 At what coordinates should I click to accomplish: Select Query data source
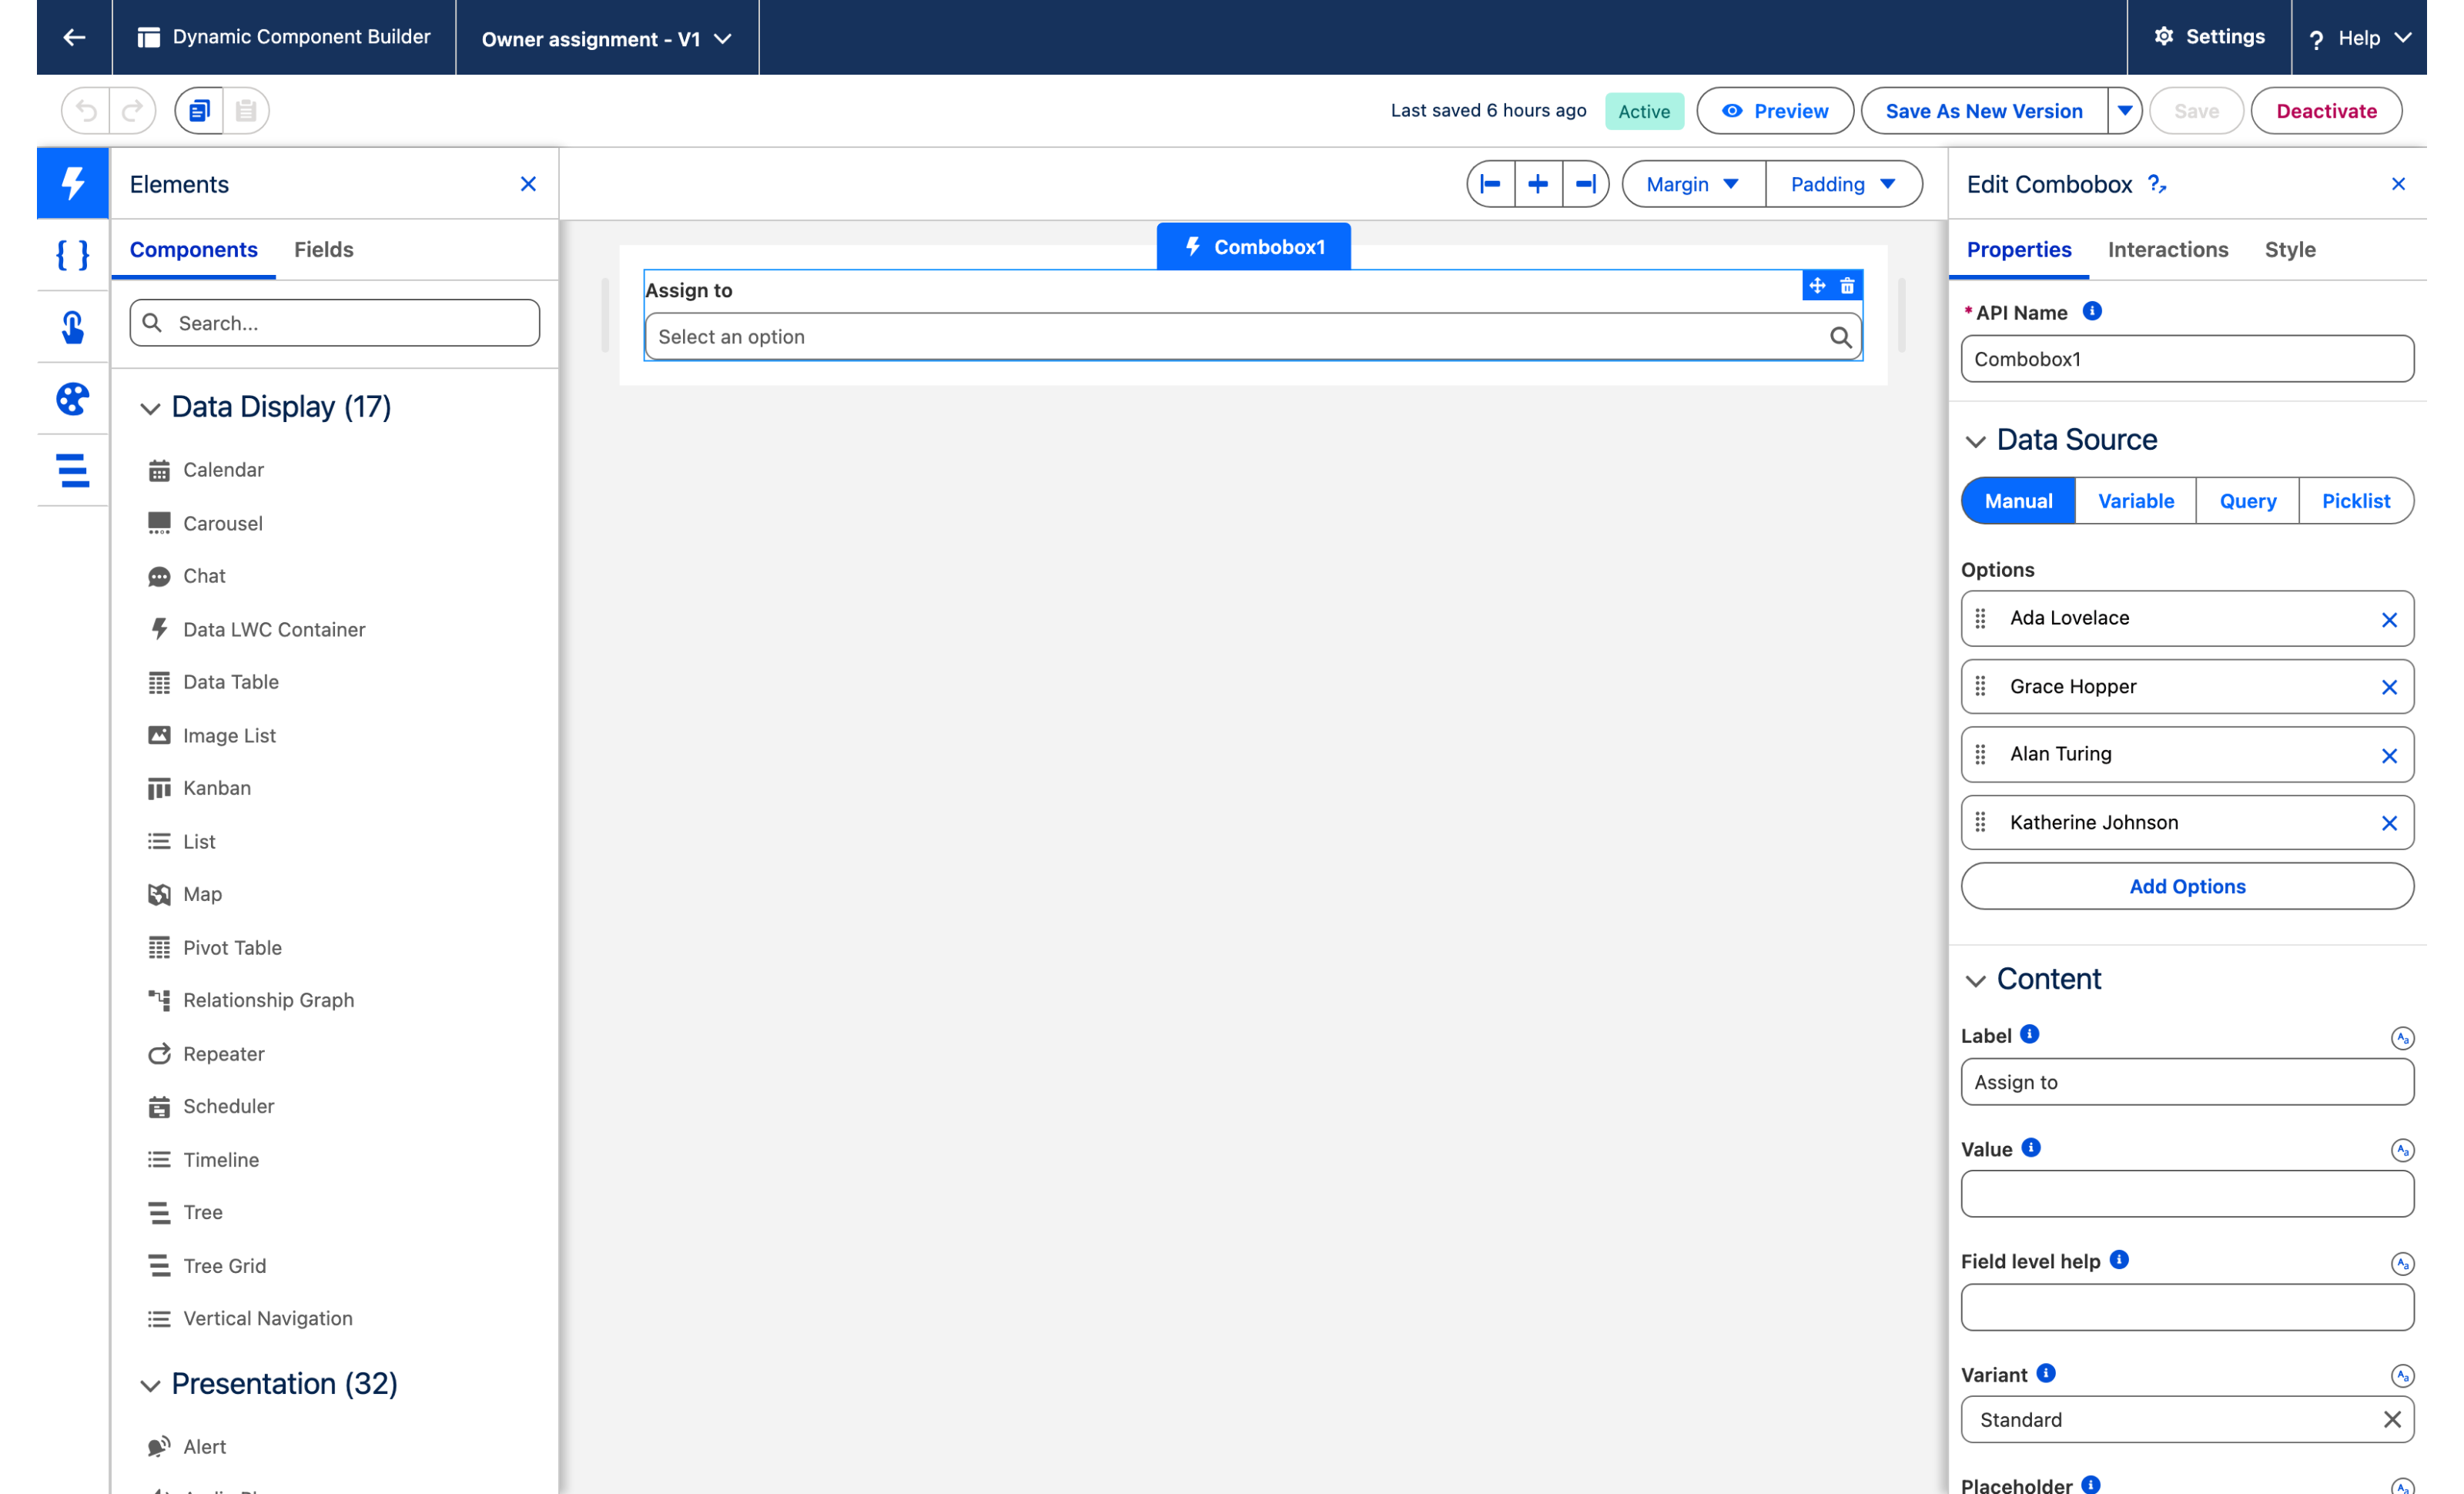click(x=2247, y=501)
